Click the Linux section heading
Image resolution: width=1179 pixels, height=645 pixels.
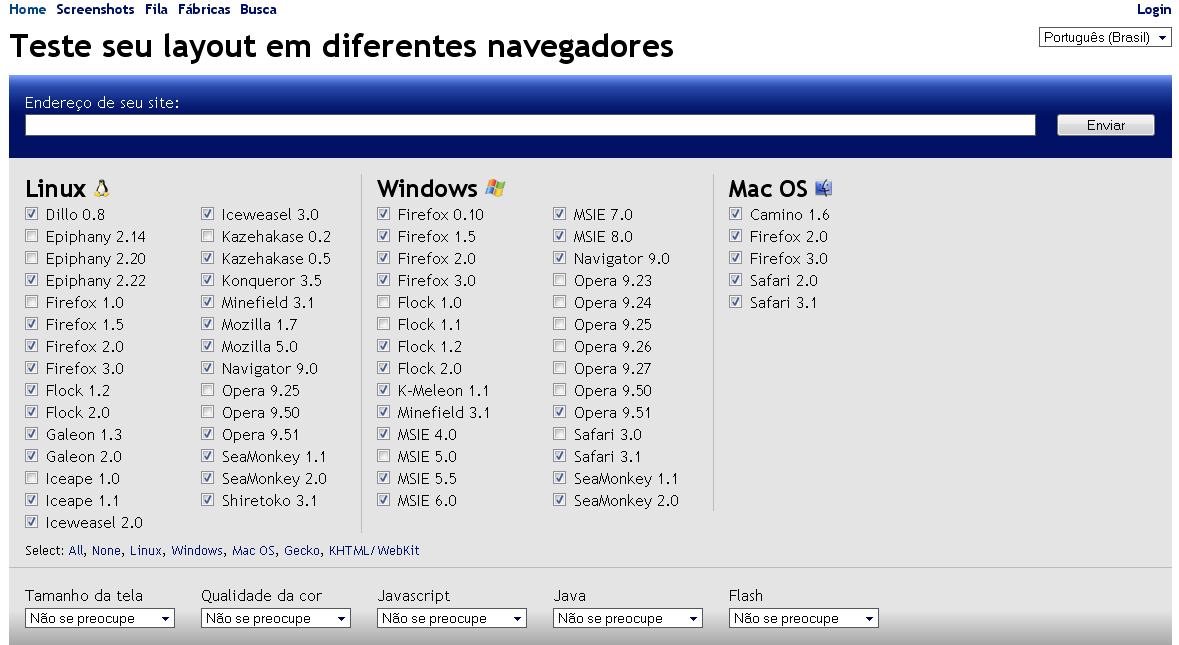tap(56, 188)
